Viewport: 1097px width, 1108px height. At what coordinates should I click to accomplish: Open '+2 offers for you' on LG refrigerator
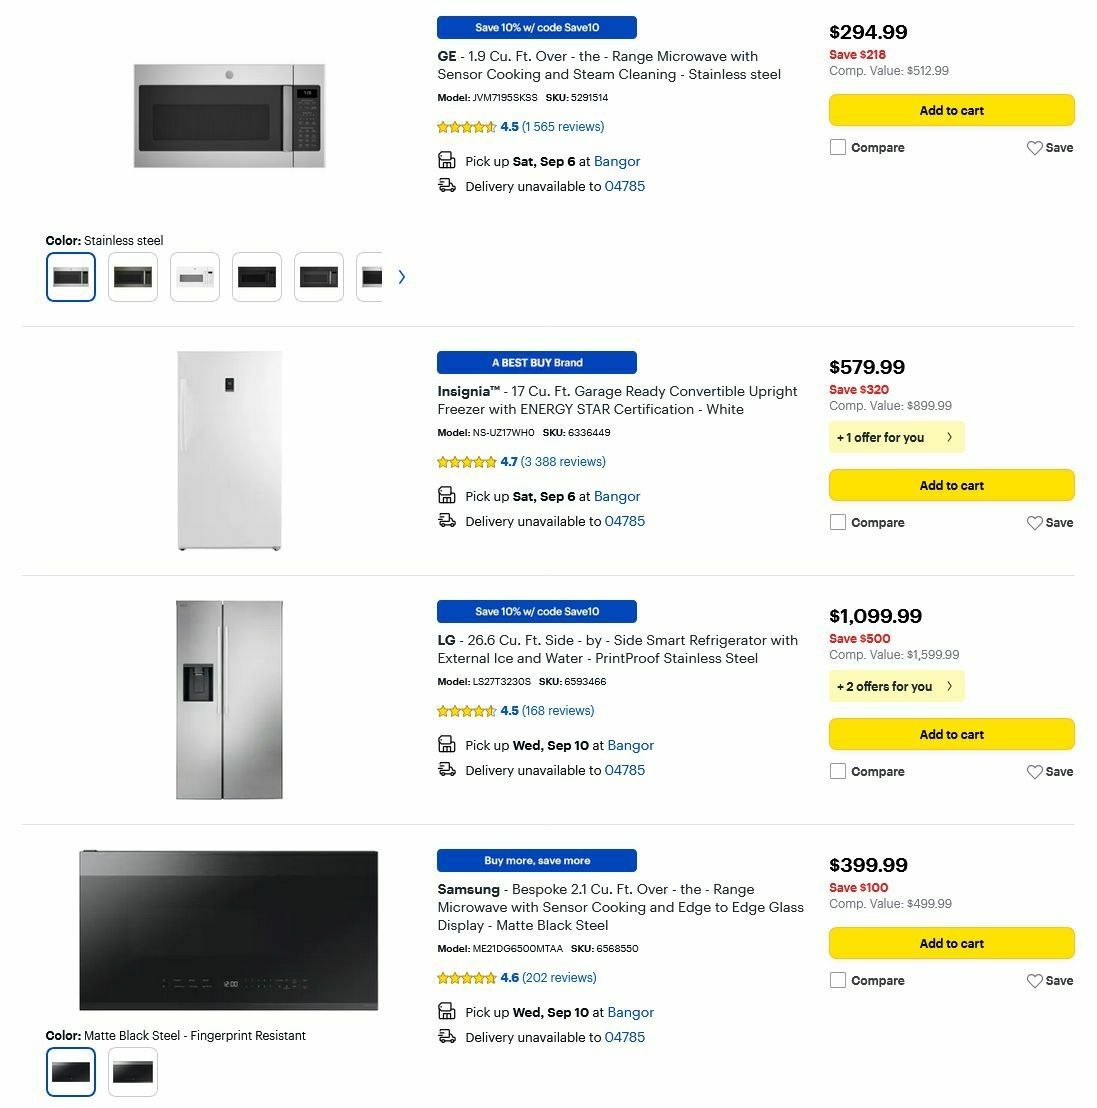click(x=895, y=686)
